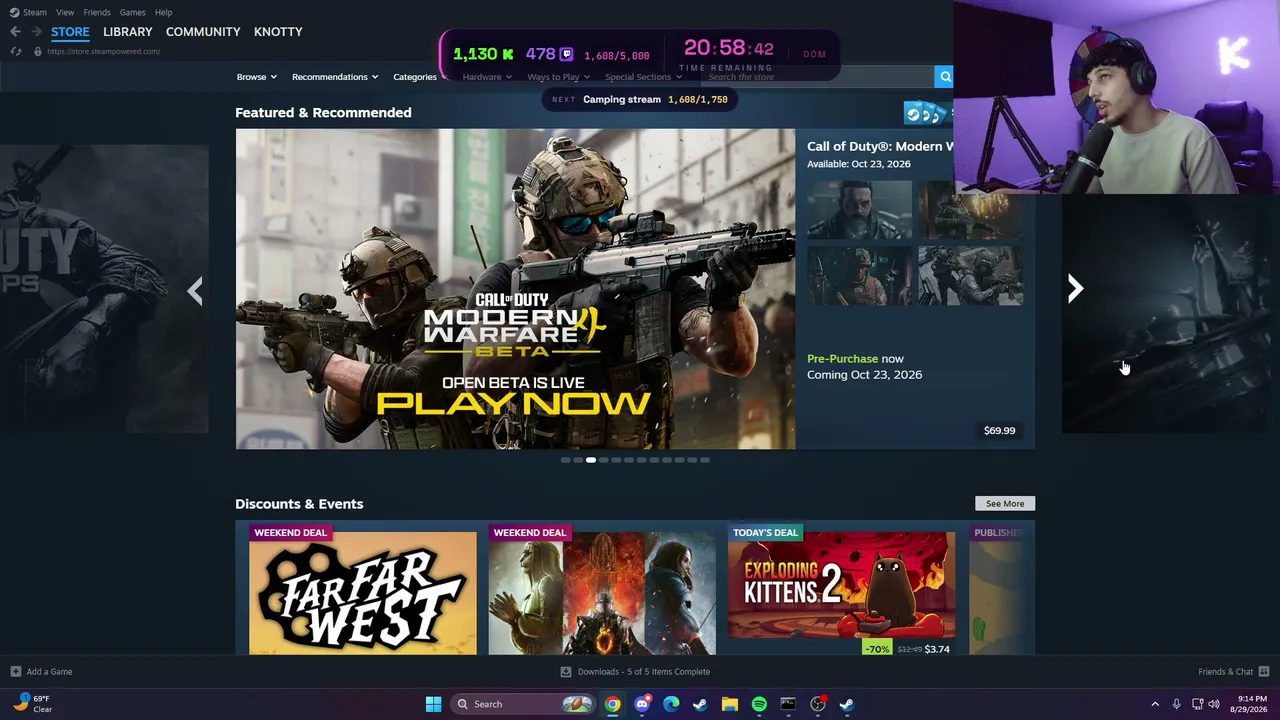
Task: Click the Add a Game plus icon
Action: point(15,672)
